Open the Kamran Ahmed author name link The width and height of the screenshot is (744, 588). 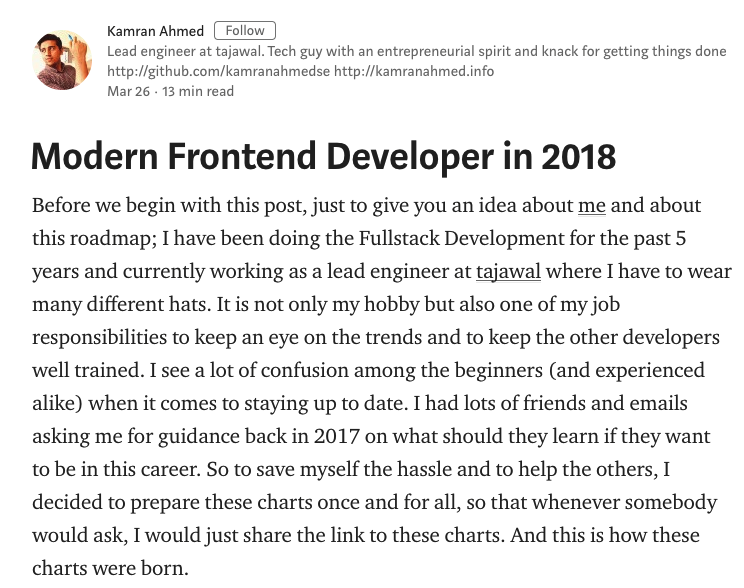coord(156,31)
